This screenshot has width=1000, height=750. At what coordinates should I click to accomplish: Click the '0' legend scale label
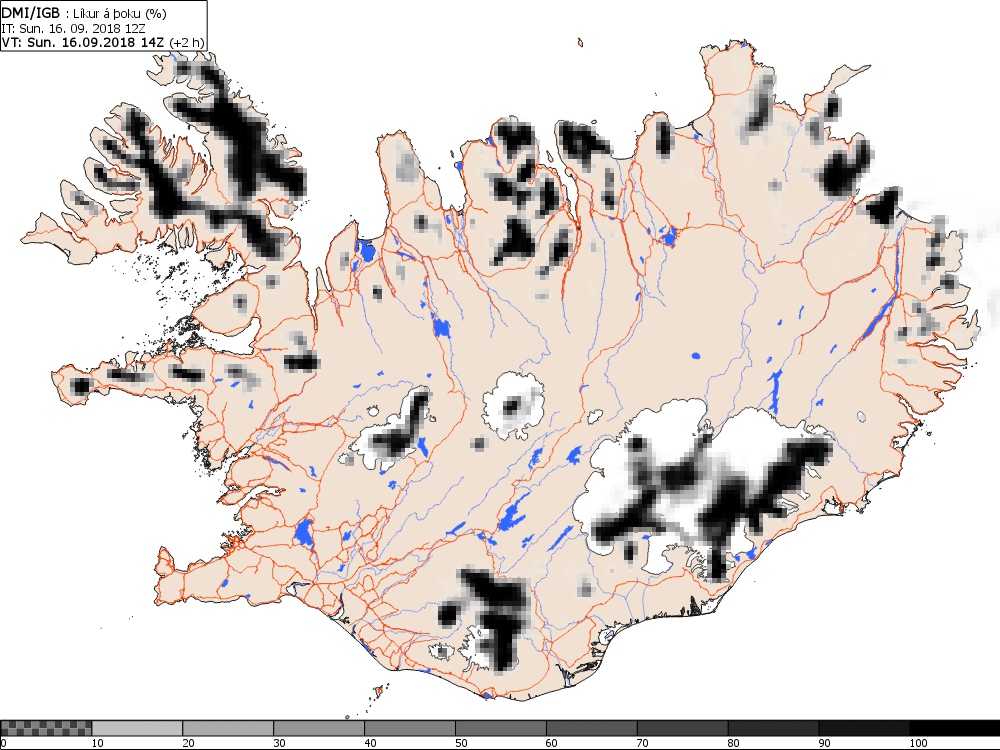click(x=3, y=743)
